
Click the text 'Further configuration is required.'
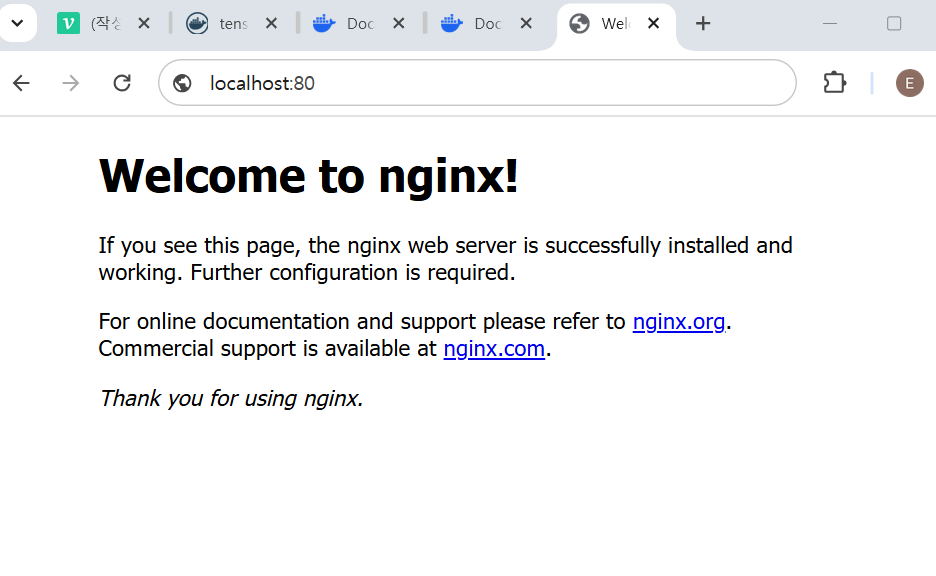click(x=353, y=273)
